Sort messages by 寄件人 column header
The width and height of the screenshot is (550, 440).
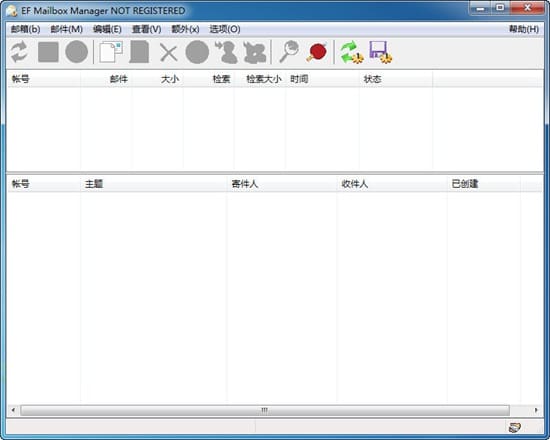282,184
